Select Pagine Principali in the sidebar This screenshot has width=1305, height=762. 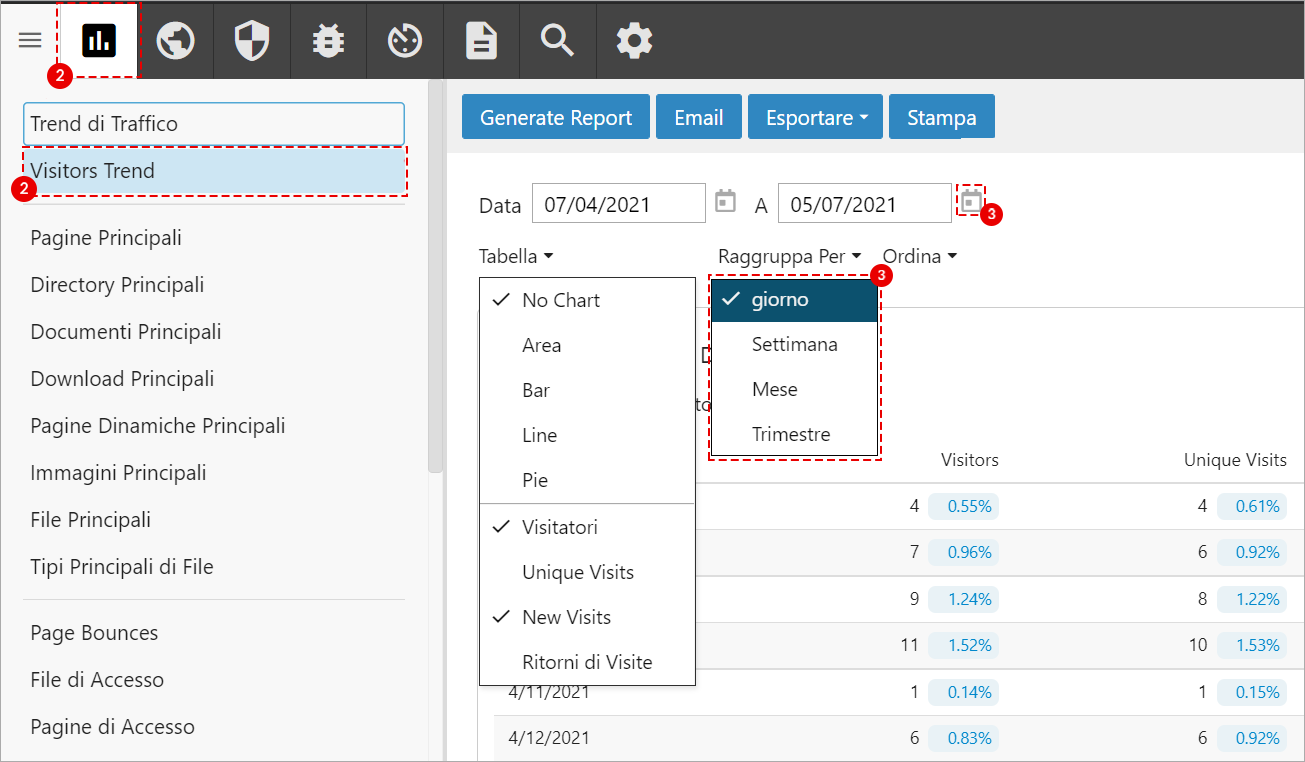pos(105,238)
